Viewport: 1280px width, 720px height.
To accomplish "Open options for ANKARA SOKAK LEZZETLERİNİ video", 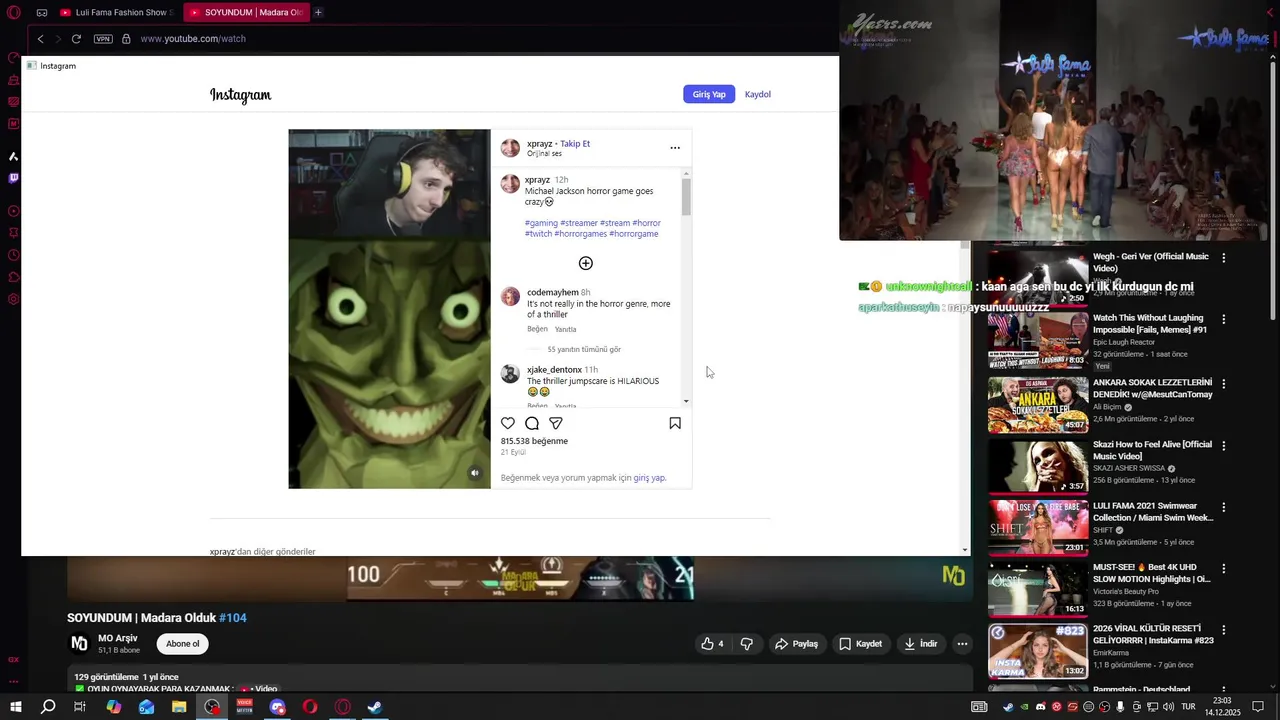I will point(1223,384).
